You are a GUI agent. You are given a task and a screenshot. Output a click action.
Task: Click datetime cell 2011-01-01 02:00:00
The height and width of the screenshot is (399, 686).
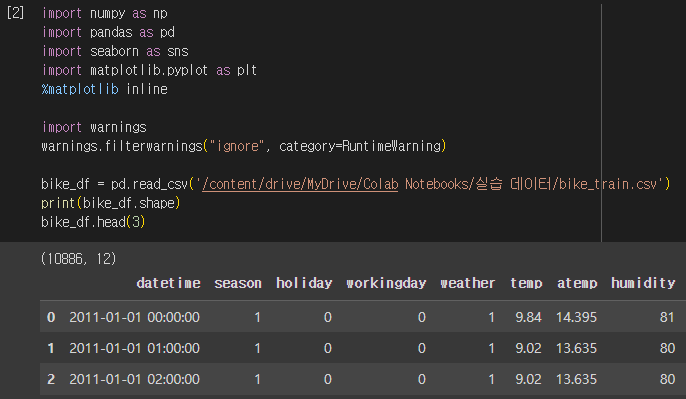[134, 379]
